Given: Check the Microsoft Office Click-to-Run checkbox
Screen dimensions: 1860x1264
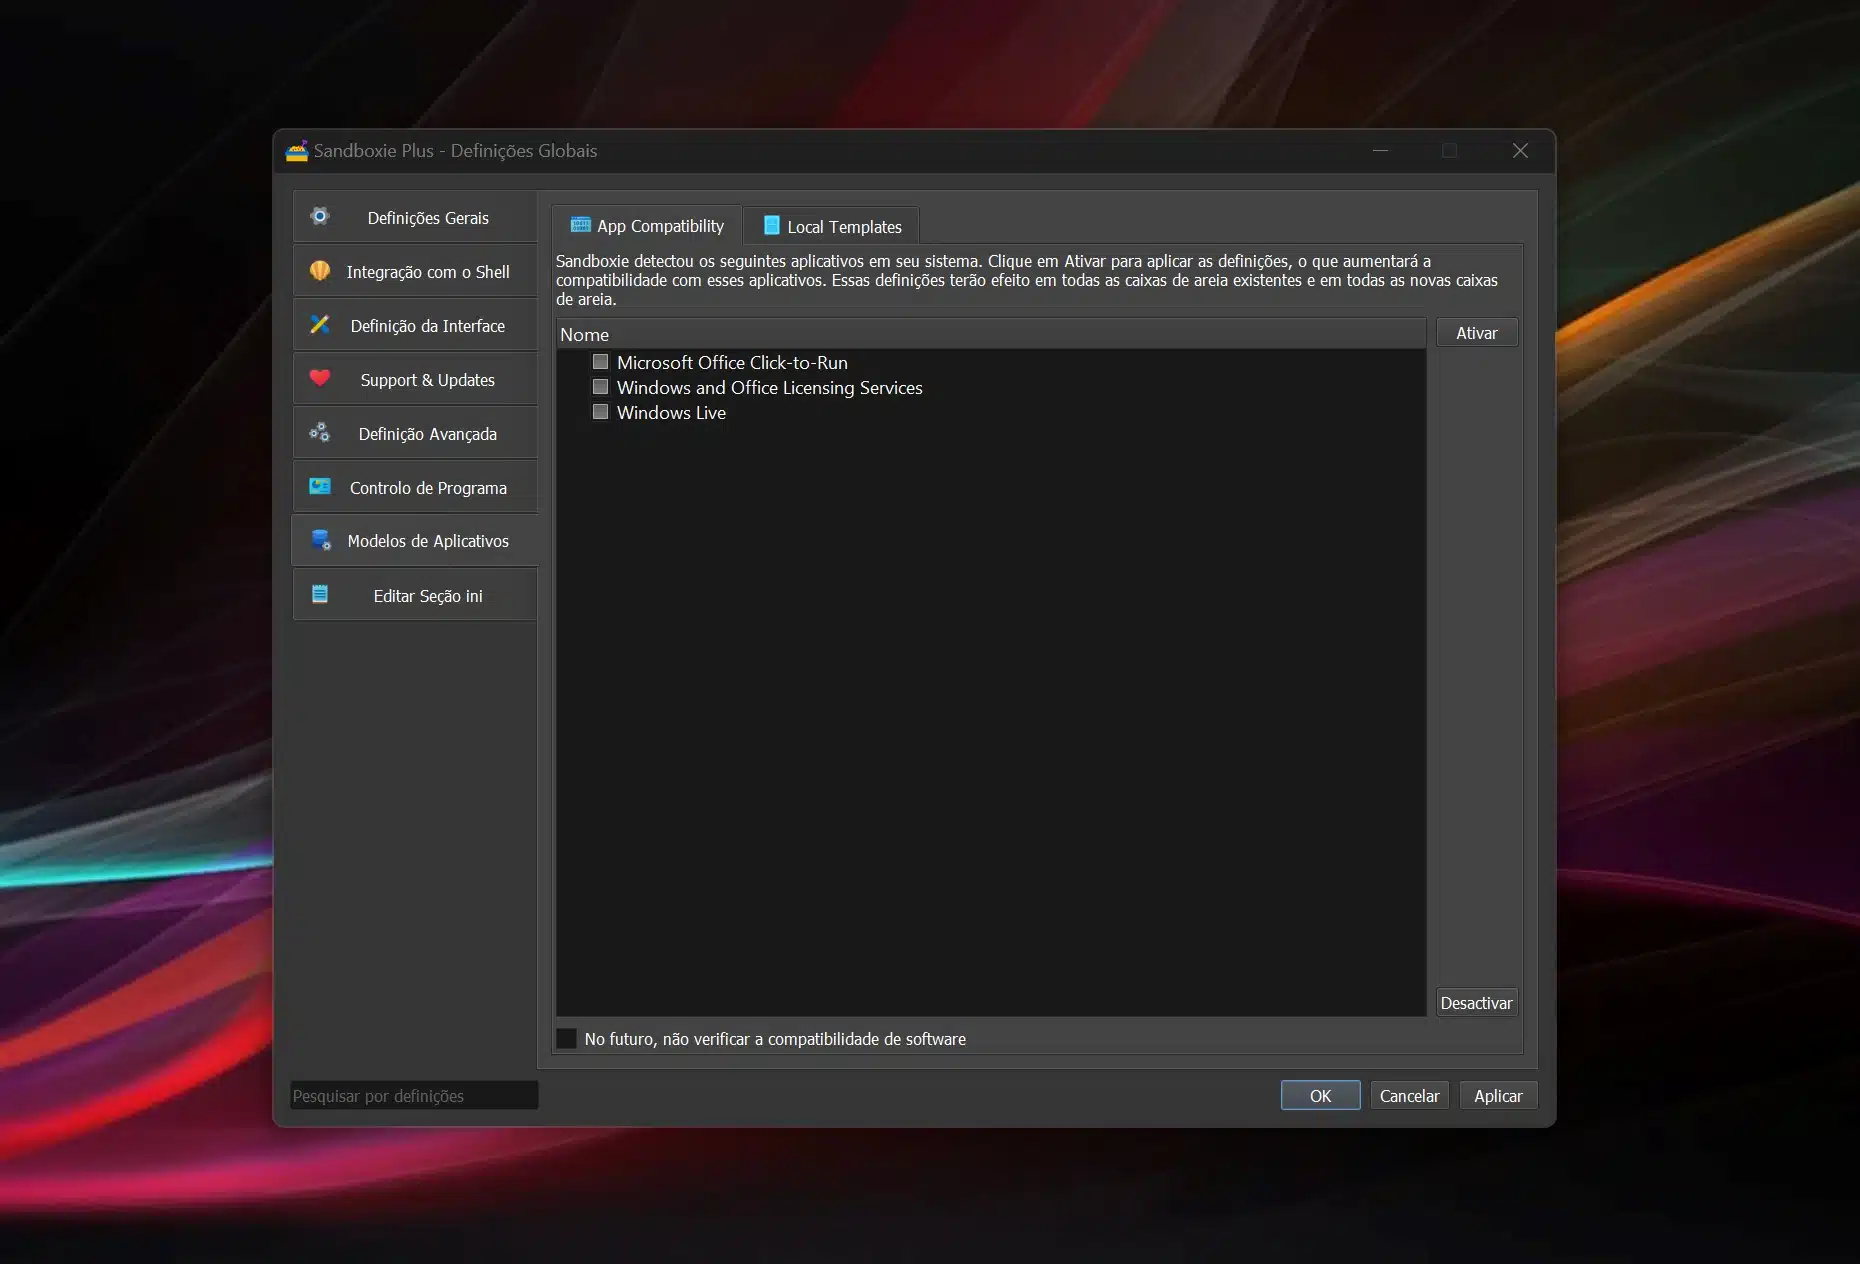Looking at the screenshot, I should [600, 362].
